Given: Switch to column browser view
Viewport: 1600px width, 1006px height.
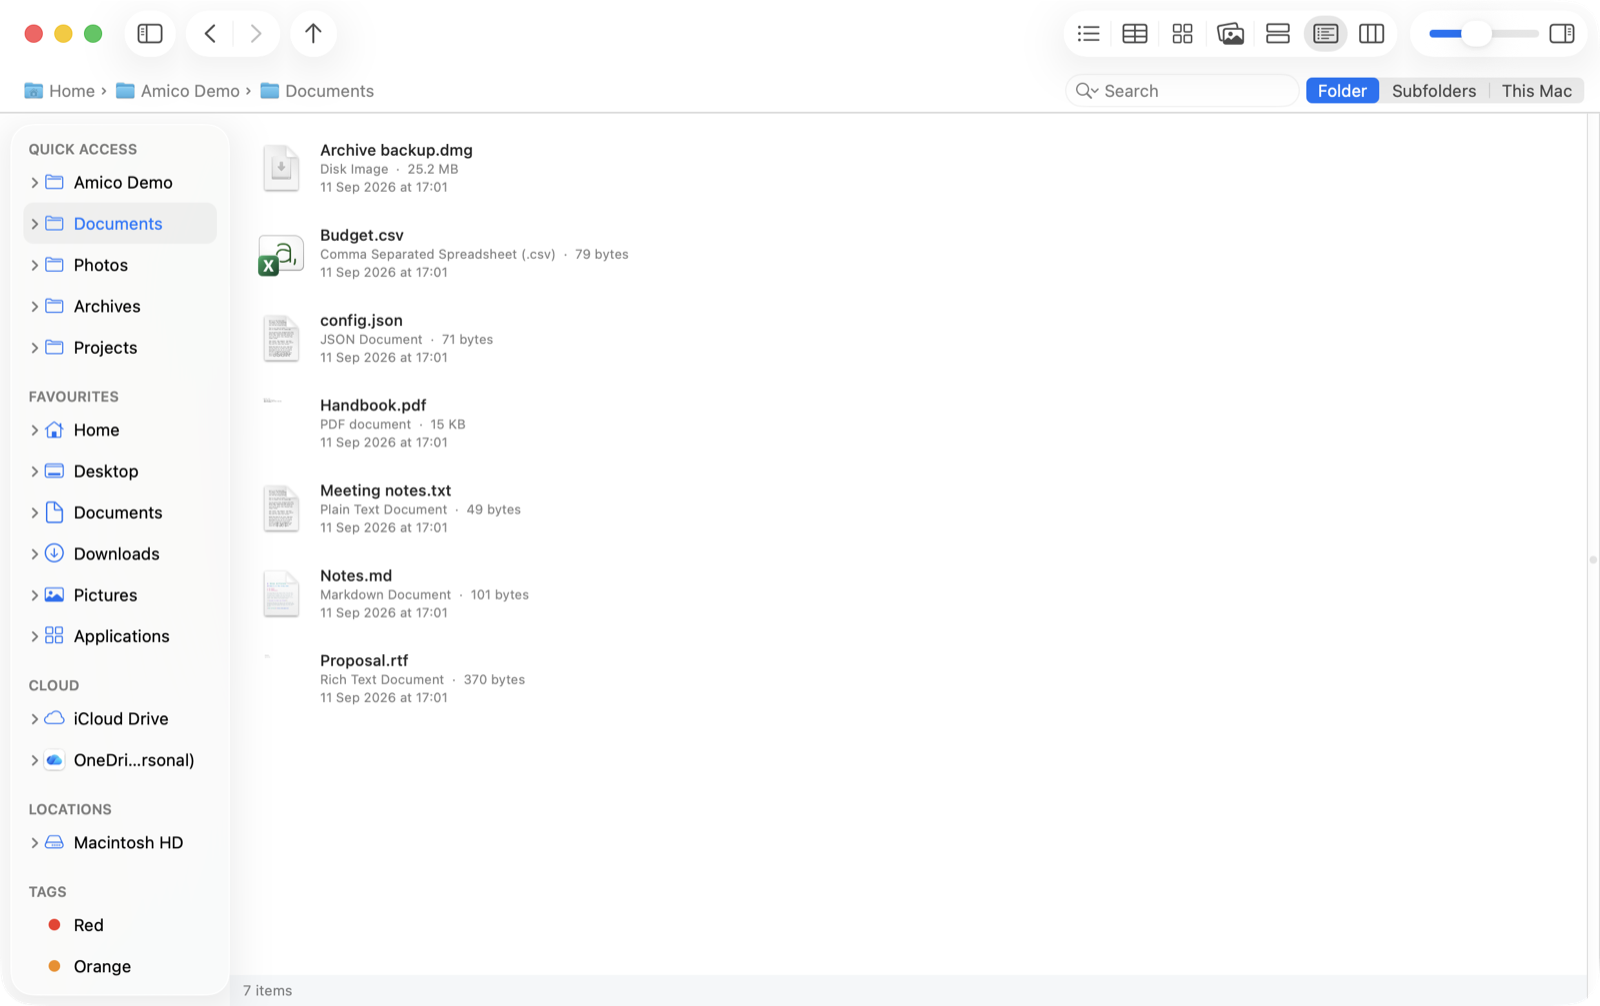Looking at the screenshot, I should pyautogui.click(x=1372, y=34).
